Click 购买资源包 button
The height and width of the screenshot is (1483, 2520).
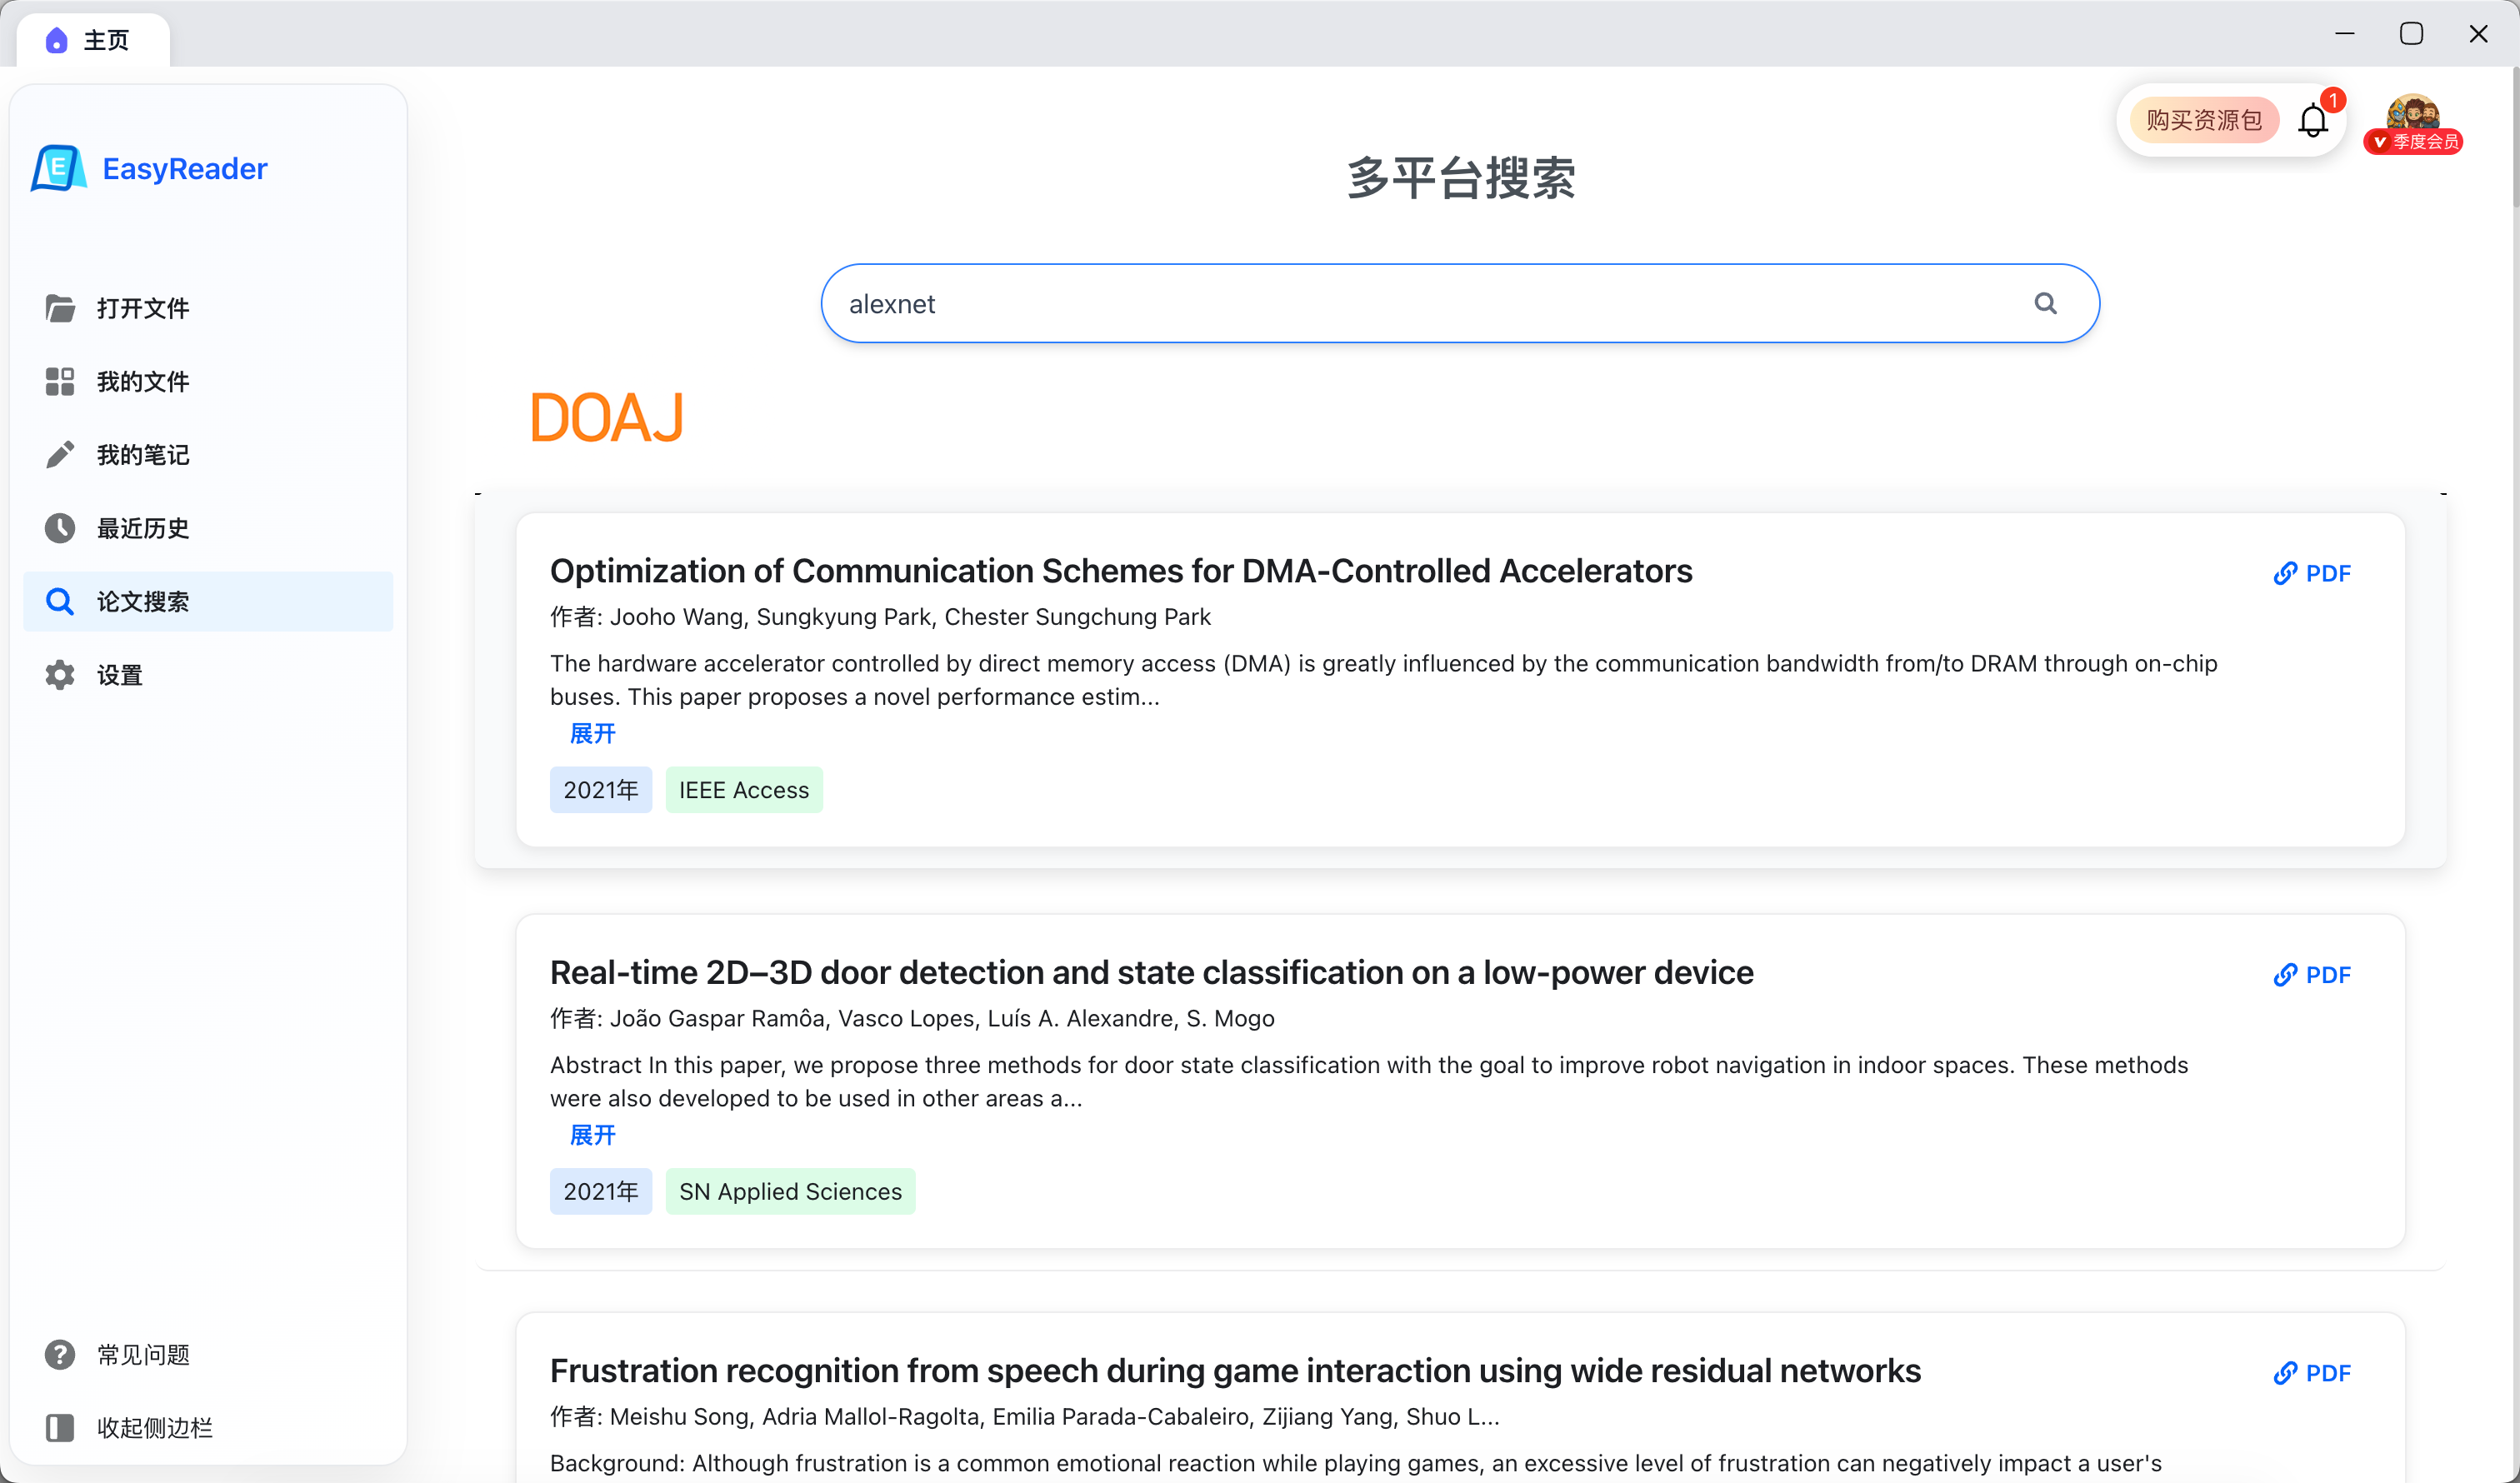pyautogui.click(x=2203, y=120)
